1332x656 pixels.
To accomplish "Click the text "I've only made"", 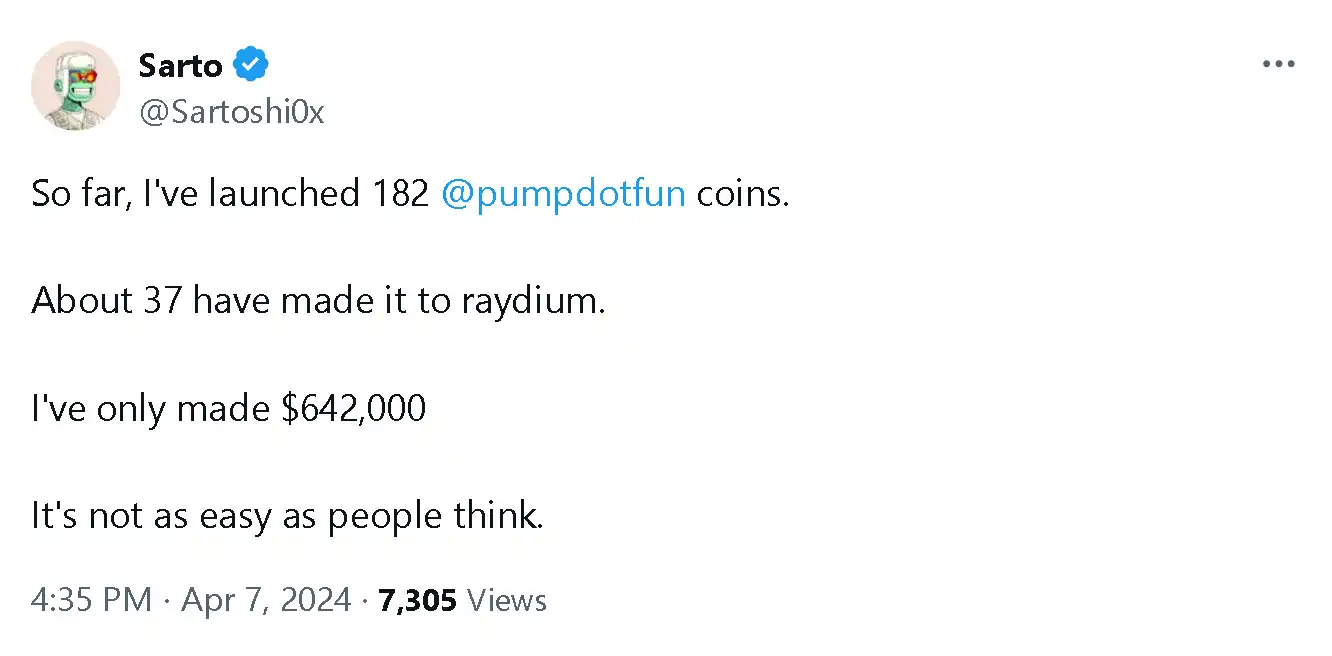I will click(x=151, y=409).
